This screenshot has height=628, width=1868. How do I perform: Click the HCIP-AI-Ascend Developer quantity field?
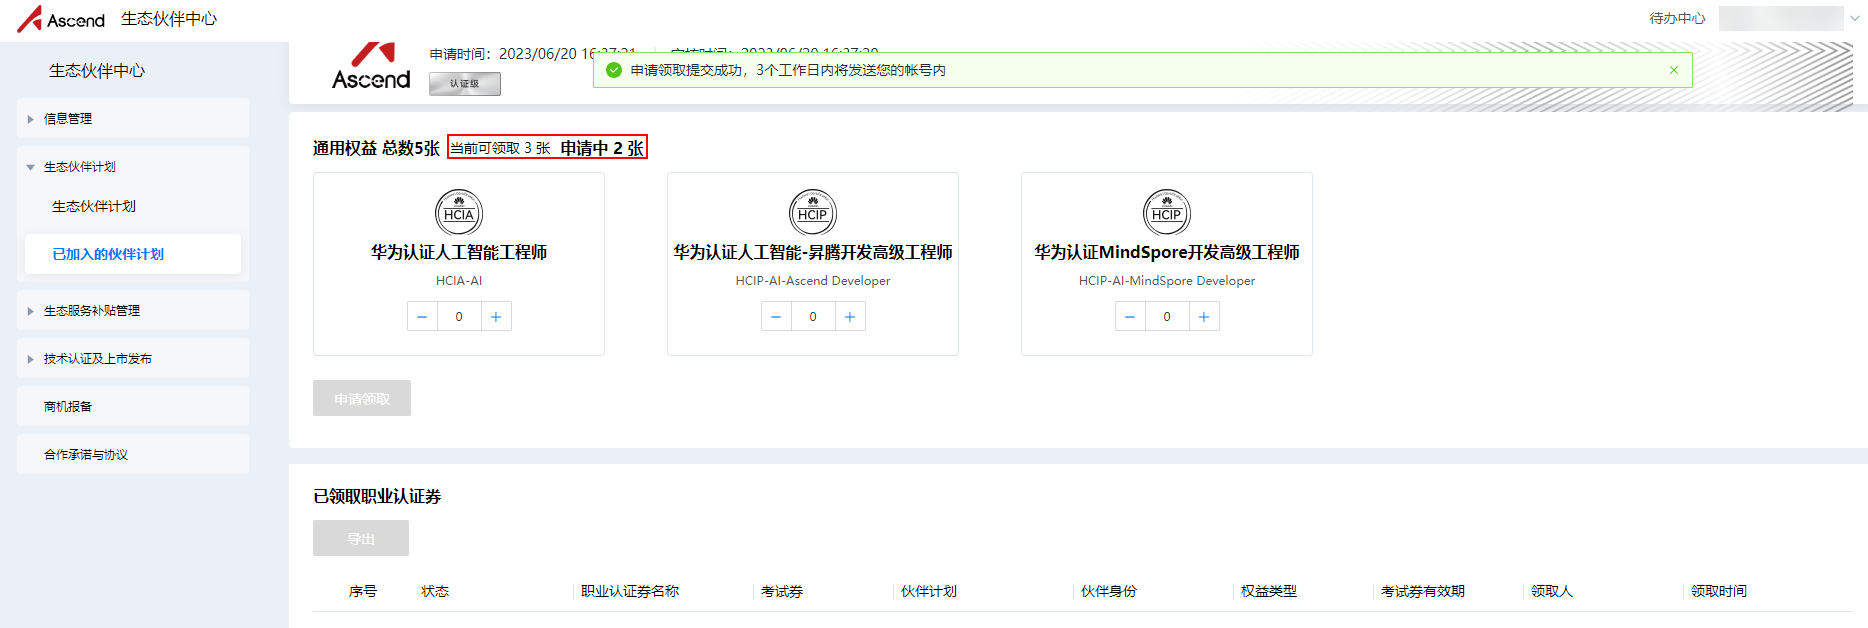pos(813,317)
